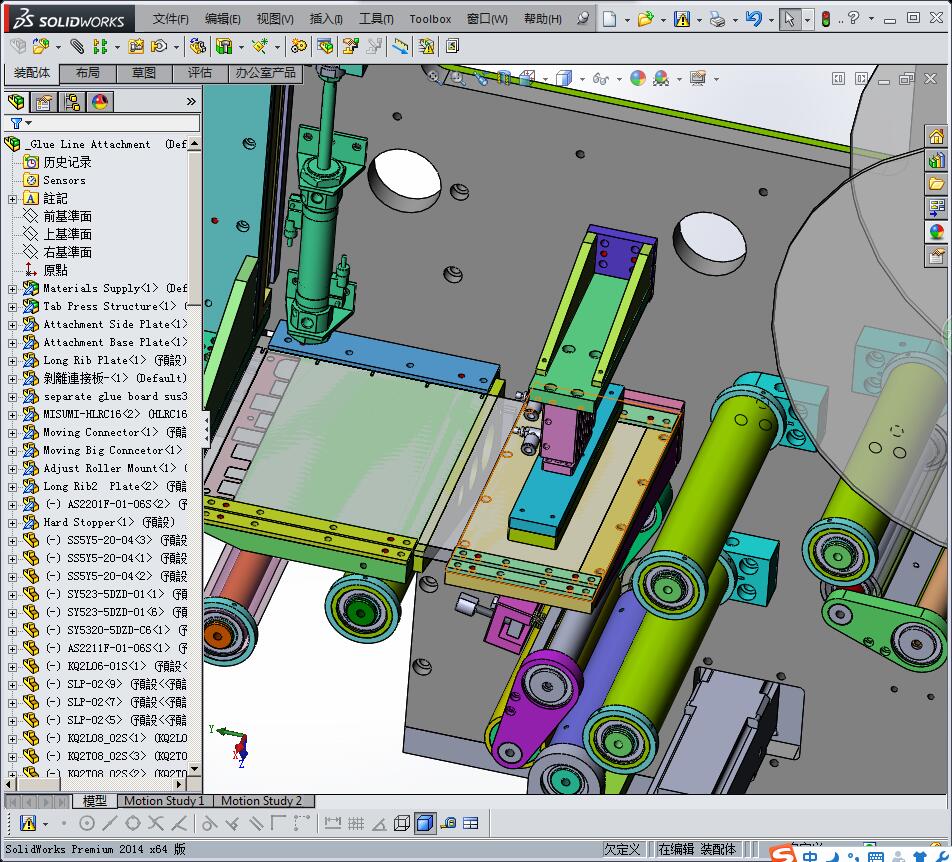Expand the Tab Press Structure<1> node
The height and width of the screenshot is (862, 952).
[12, 307]
